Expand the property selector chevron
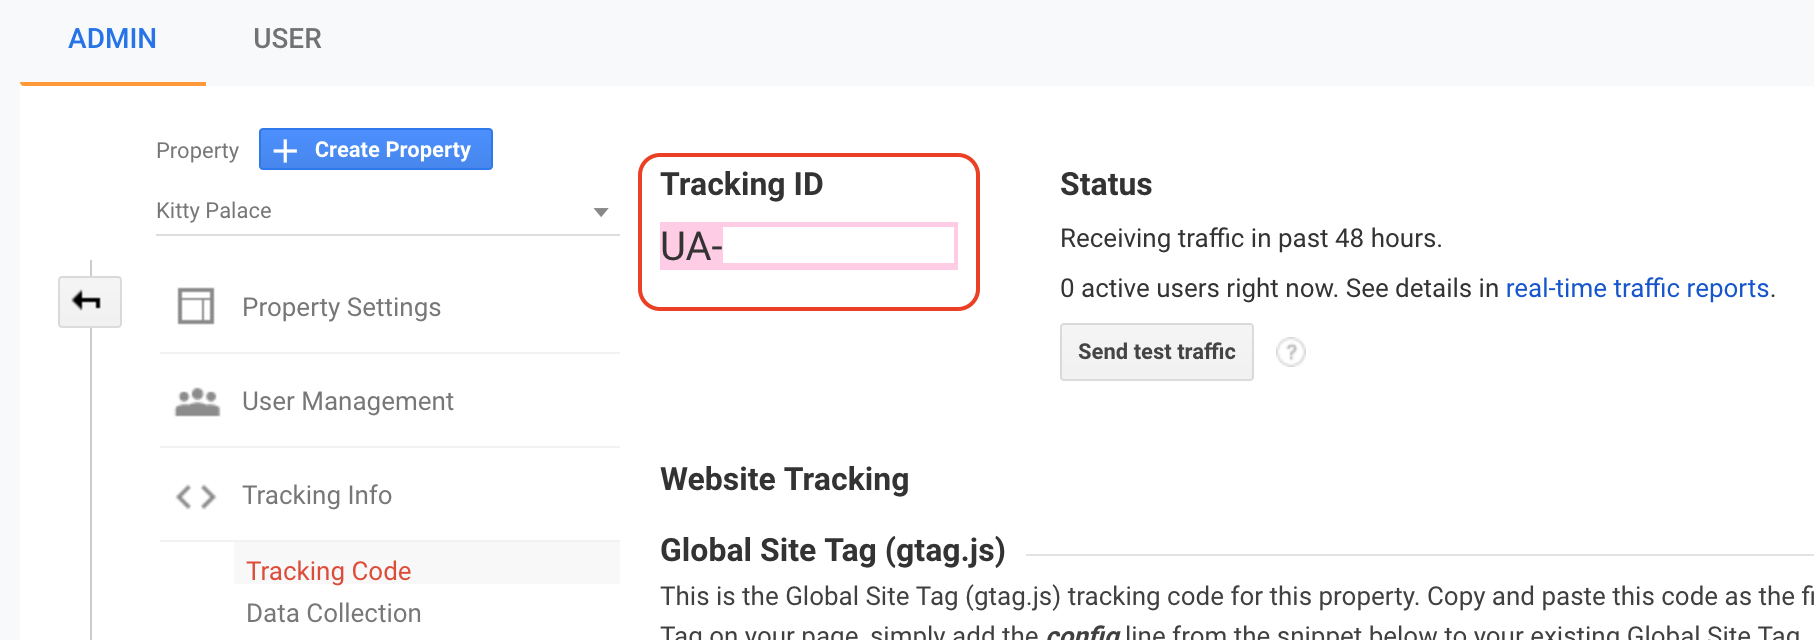This screenshot has height=640, width=1814. point(599,211)
